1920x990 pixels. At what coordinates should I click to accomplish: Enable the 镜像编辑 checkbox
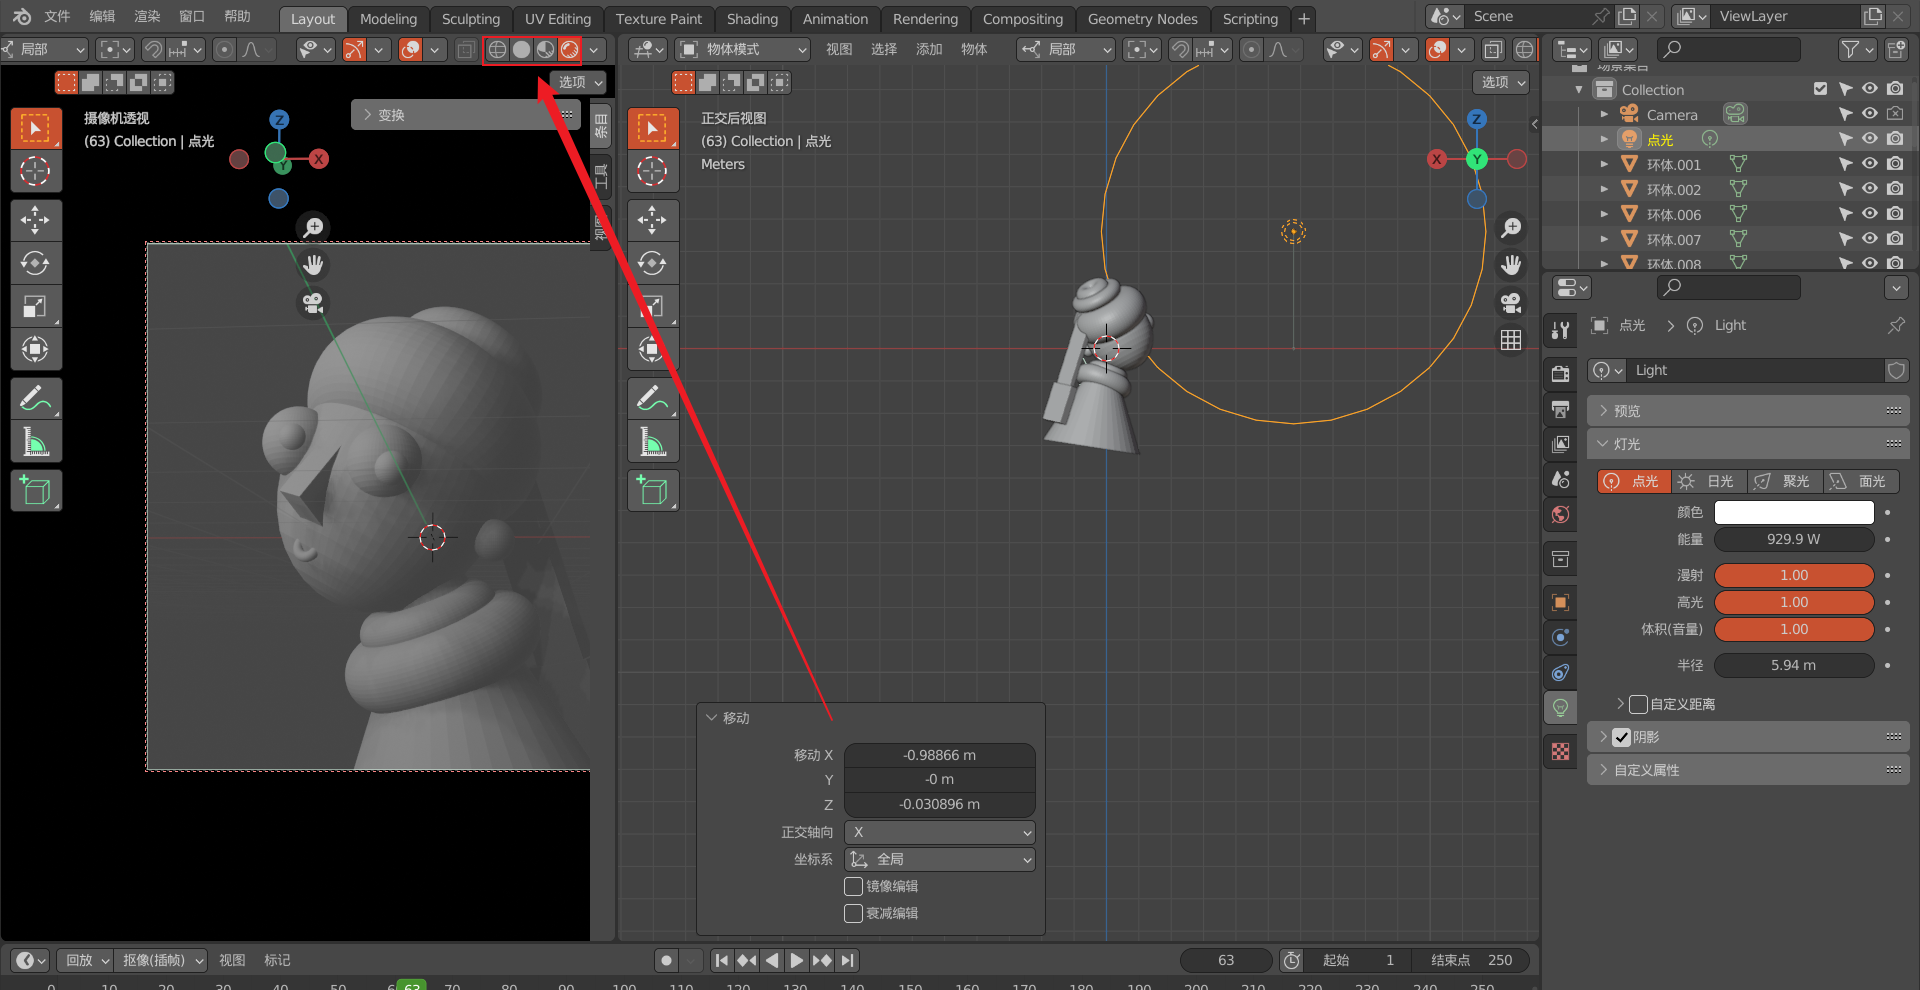click(x=854, y=886)
